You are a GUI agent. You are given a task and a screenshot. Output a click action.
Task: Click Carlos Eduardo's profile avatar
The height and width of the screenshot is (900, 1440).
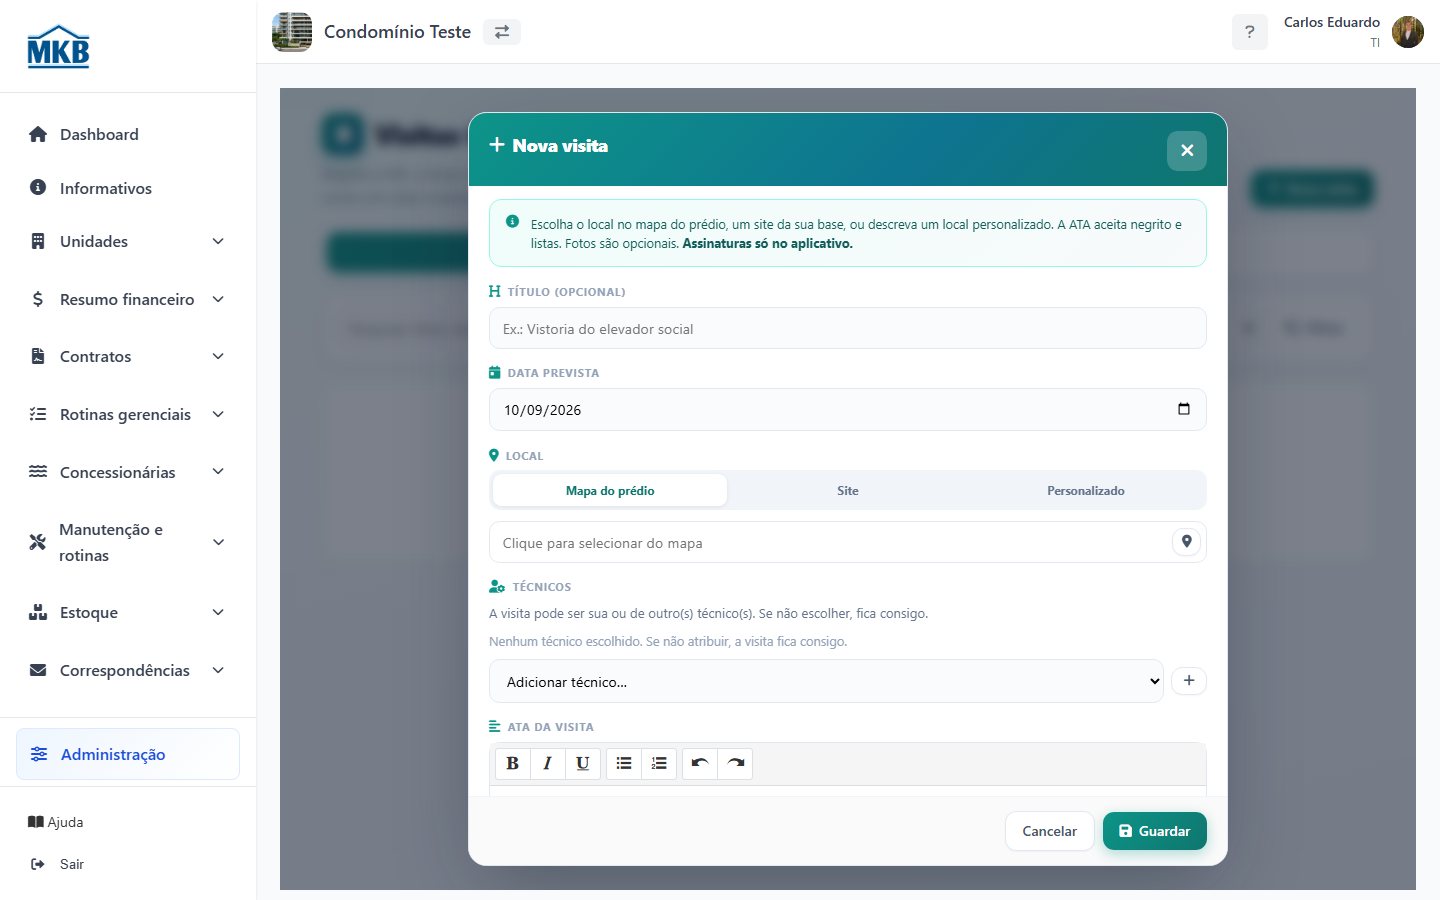pyautogui.click(x=1408, y=32)
